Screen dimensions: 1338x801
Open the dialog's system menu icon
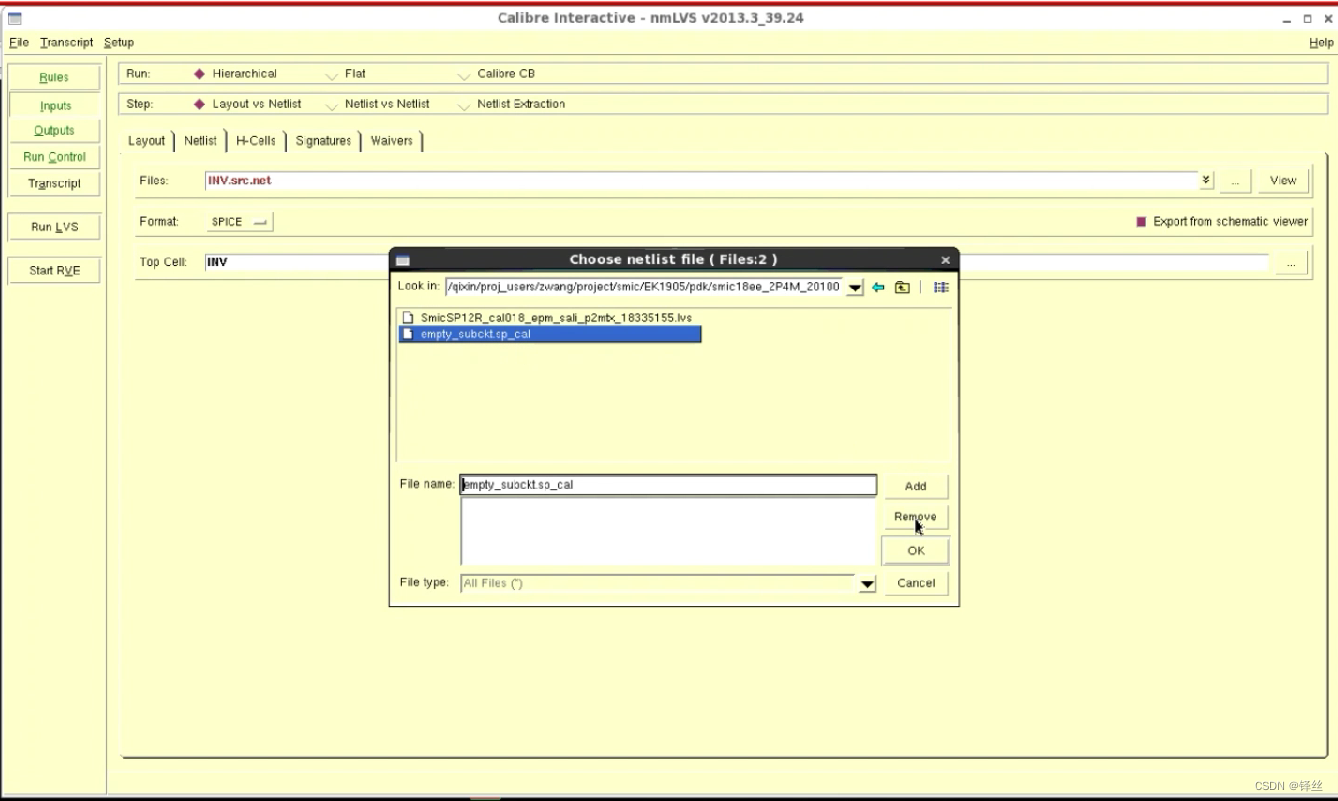pos(403,260)
